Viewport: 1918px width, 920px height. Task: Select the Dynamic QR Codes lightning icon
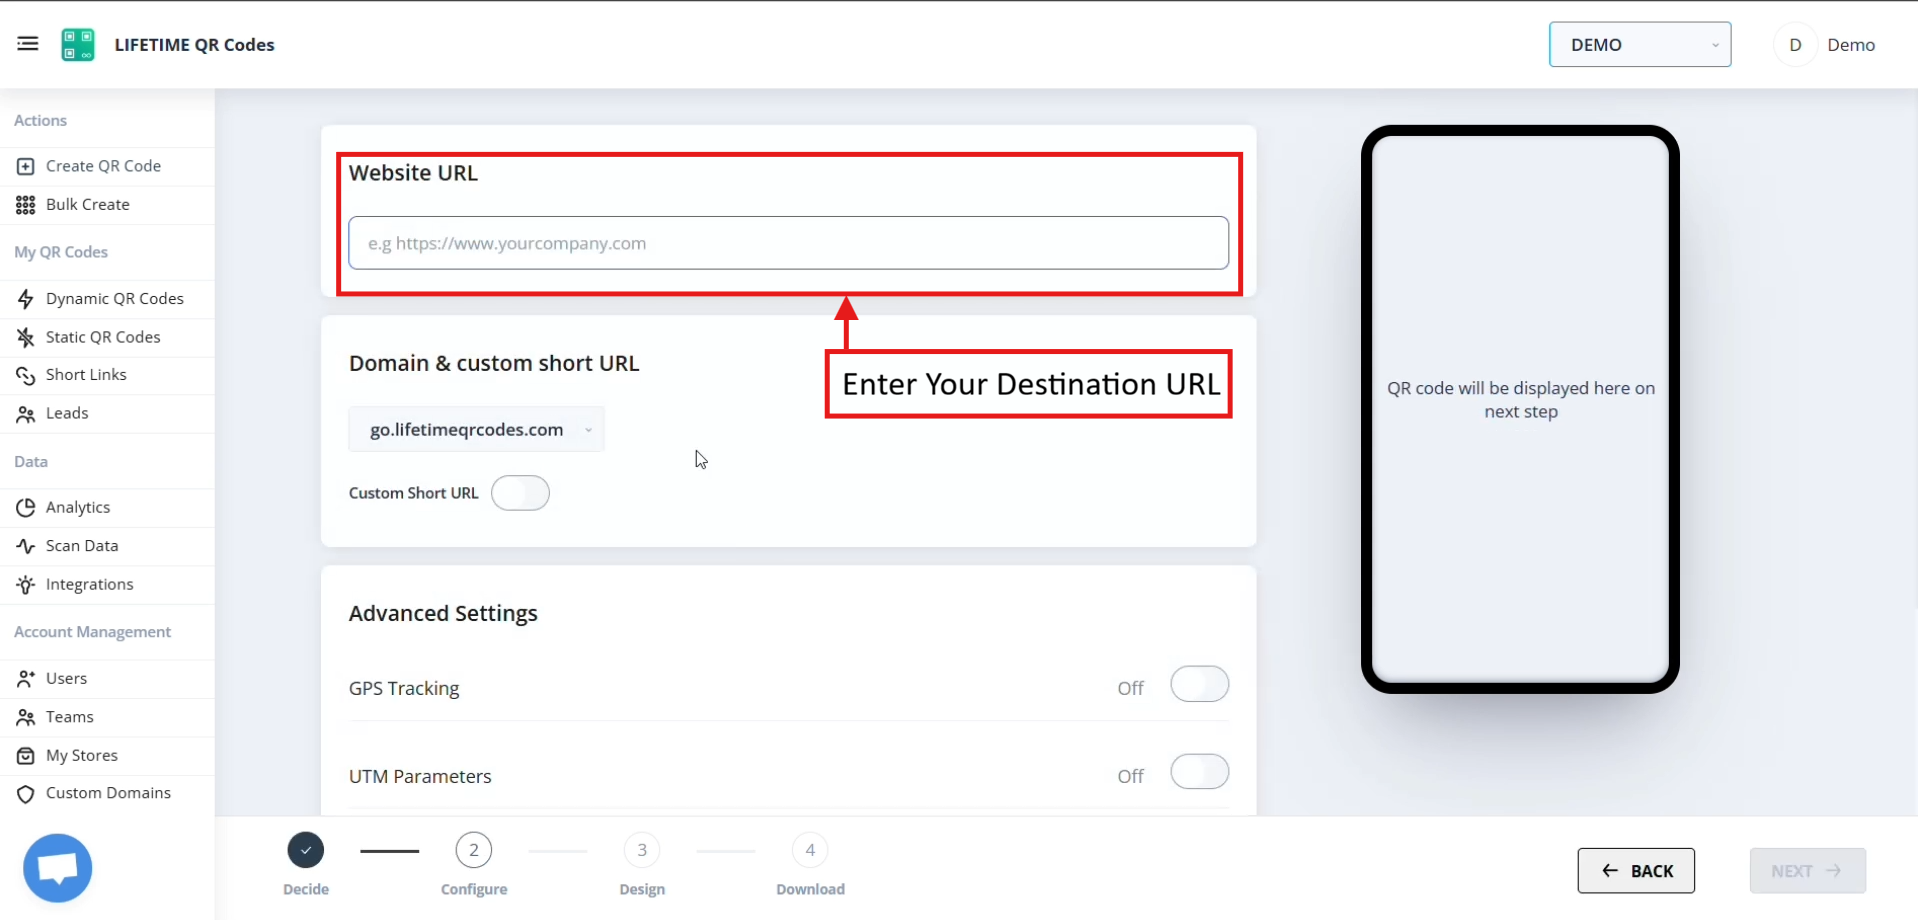click(25, 298)
